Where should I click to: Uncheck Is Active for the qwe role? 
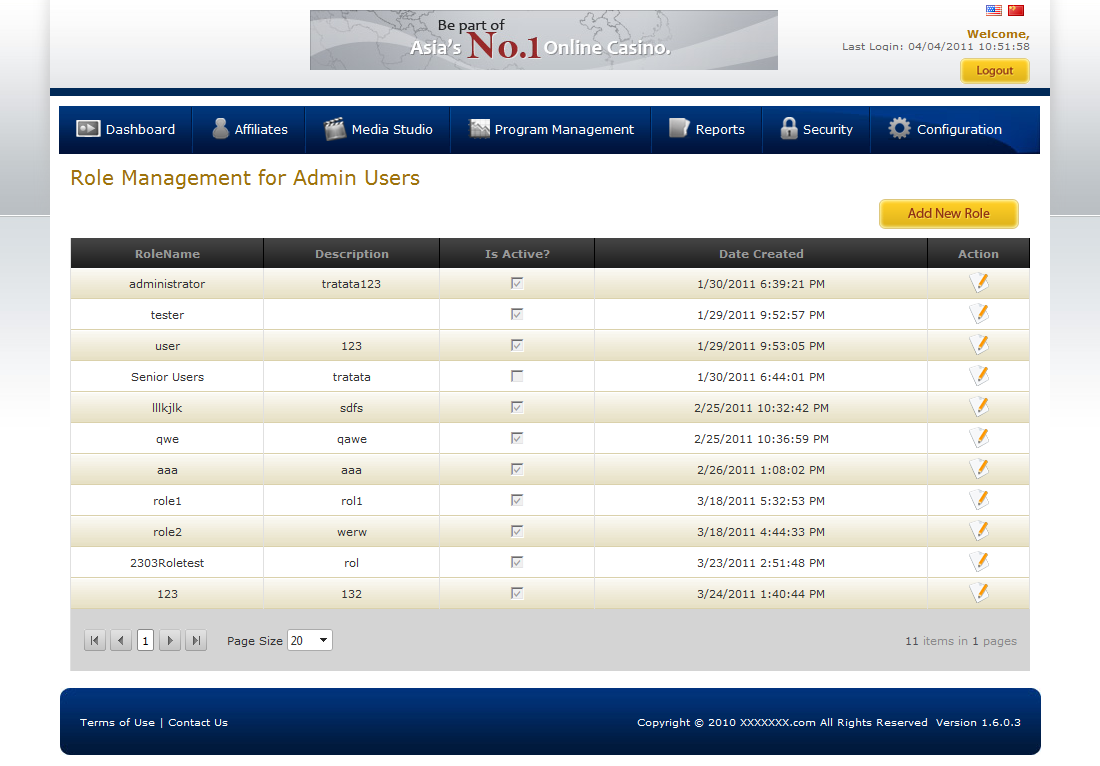click(517, 439)
